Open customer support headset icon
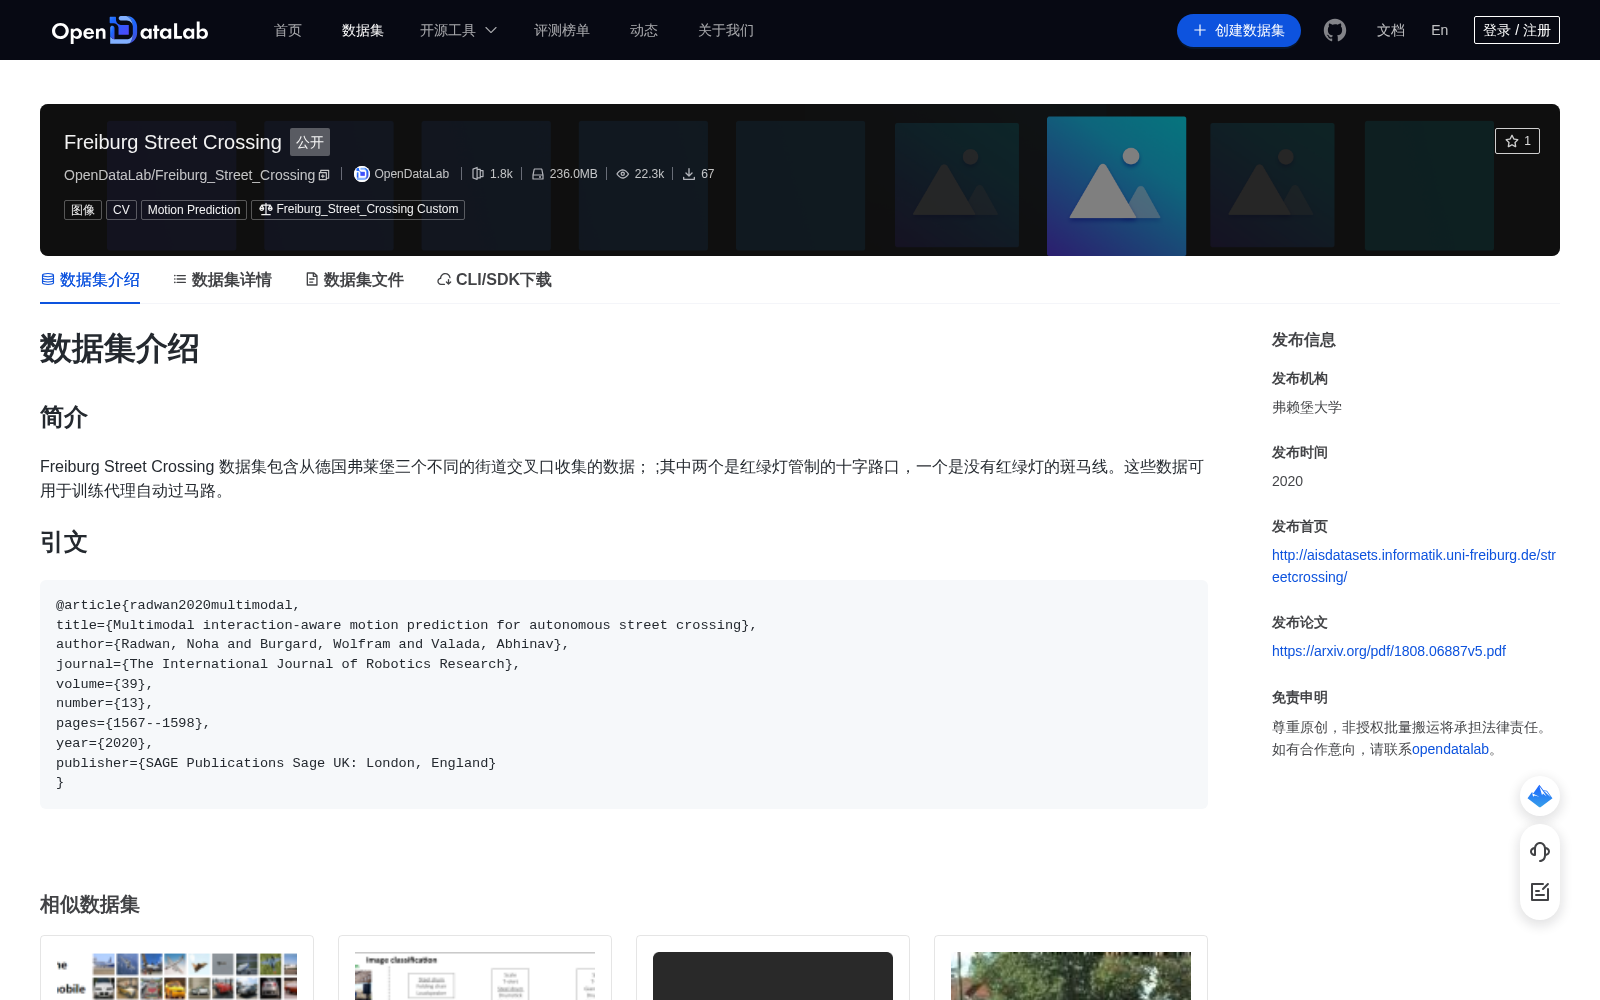Viewport: 1600px width, 1000px height. point(1540,852)
